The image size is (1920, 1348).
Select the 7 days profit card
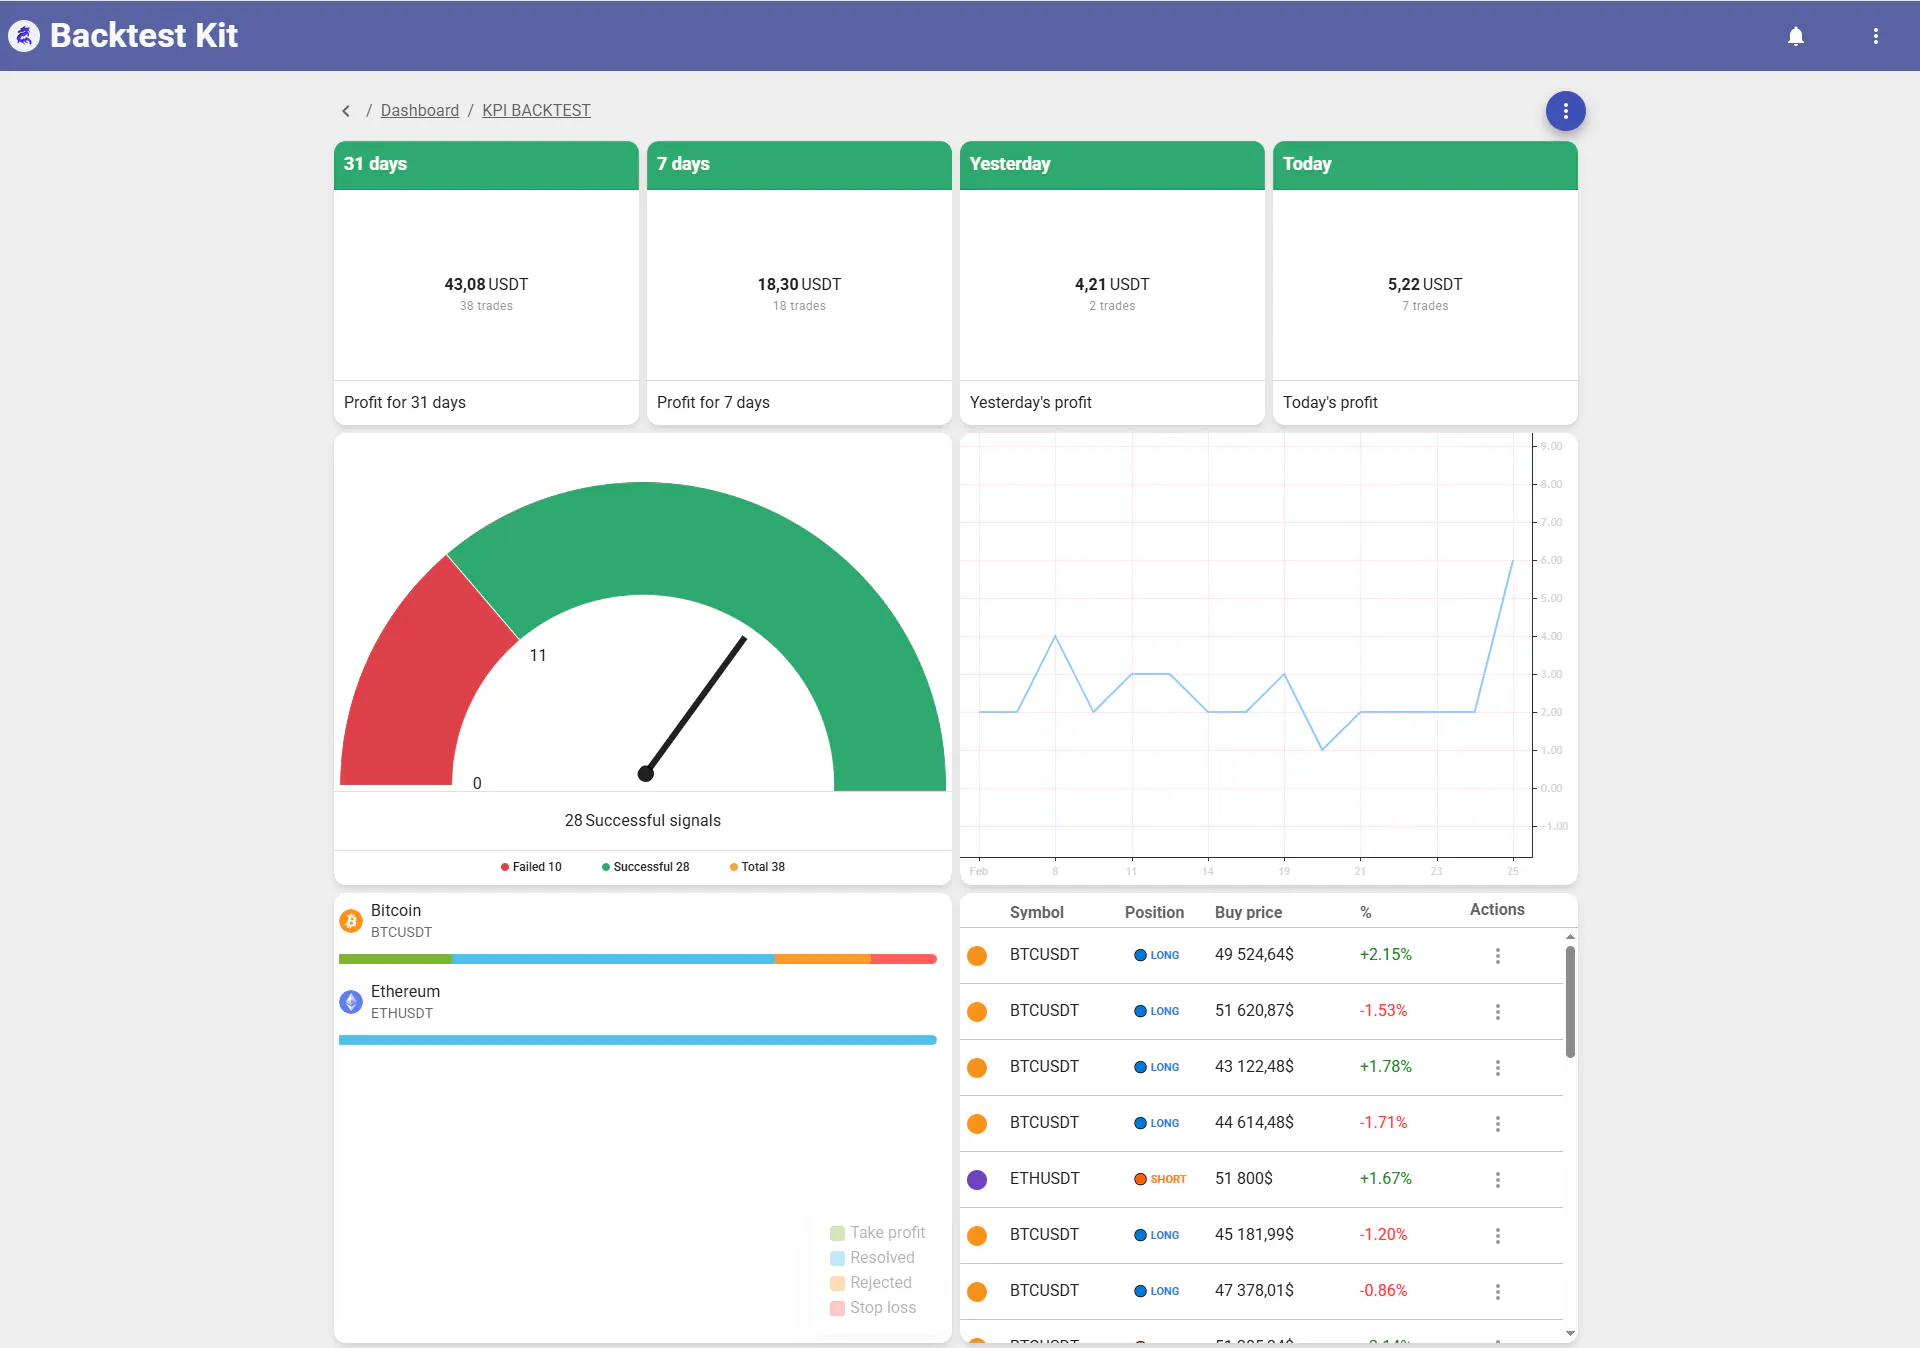point(799,283)
